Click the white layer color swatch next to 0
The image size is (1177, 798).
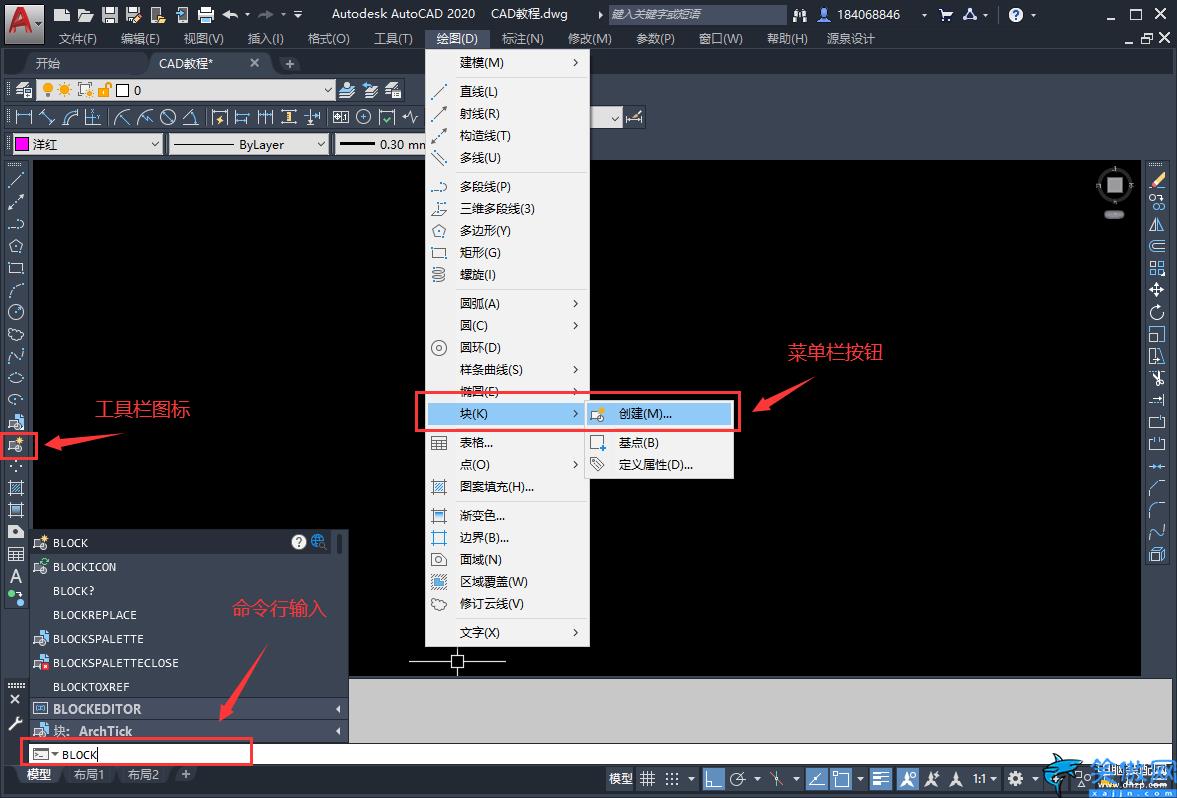[123, 90]
